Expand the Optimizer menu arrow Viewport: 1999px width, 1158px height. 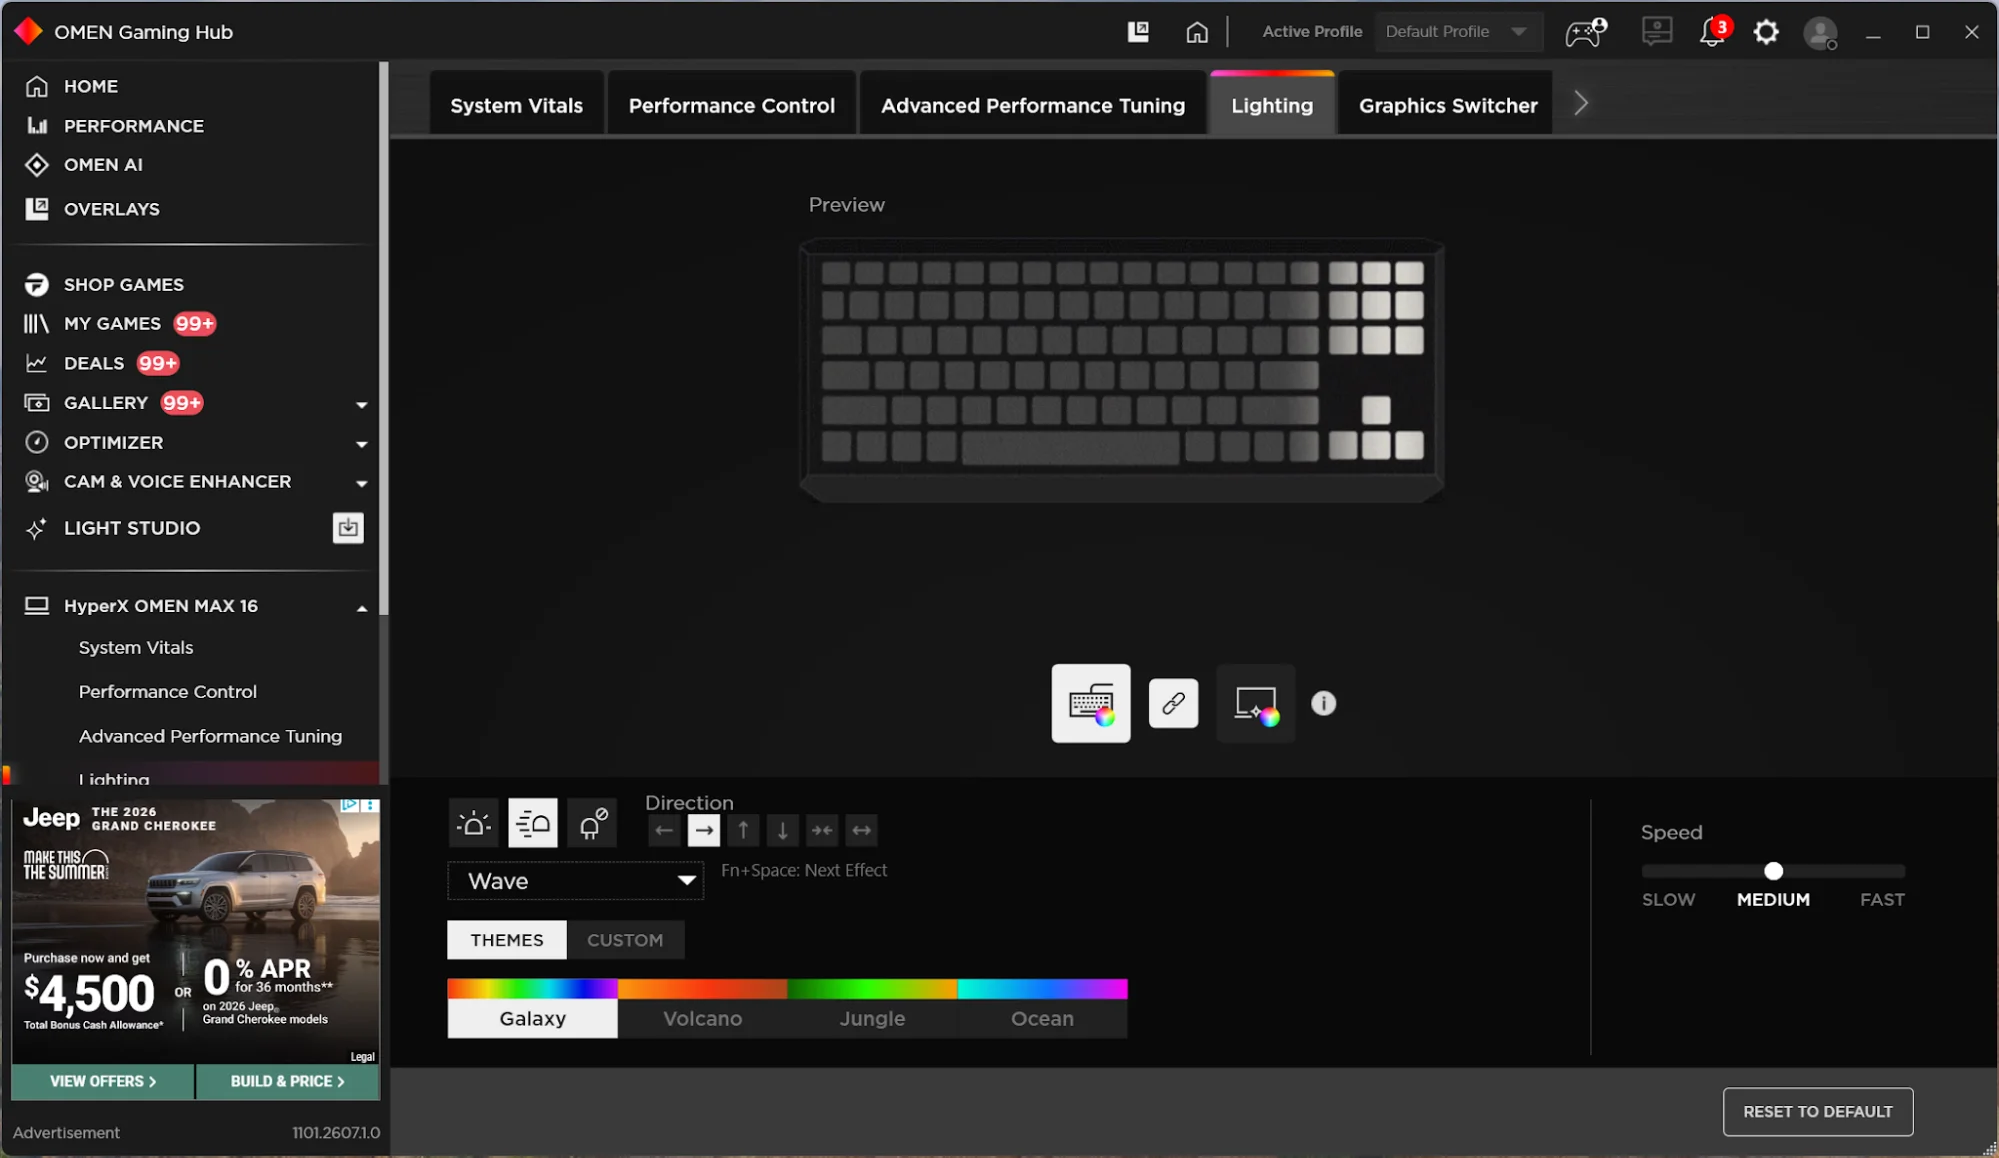[x=362, y=443]
